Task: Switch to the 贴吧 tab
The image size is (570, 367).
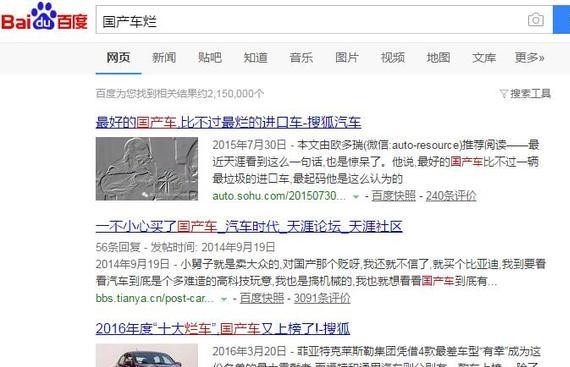Action: coord(210,57)
